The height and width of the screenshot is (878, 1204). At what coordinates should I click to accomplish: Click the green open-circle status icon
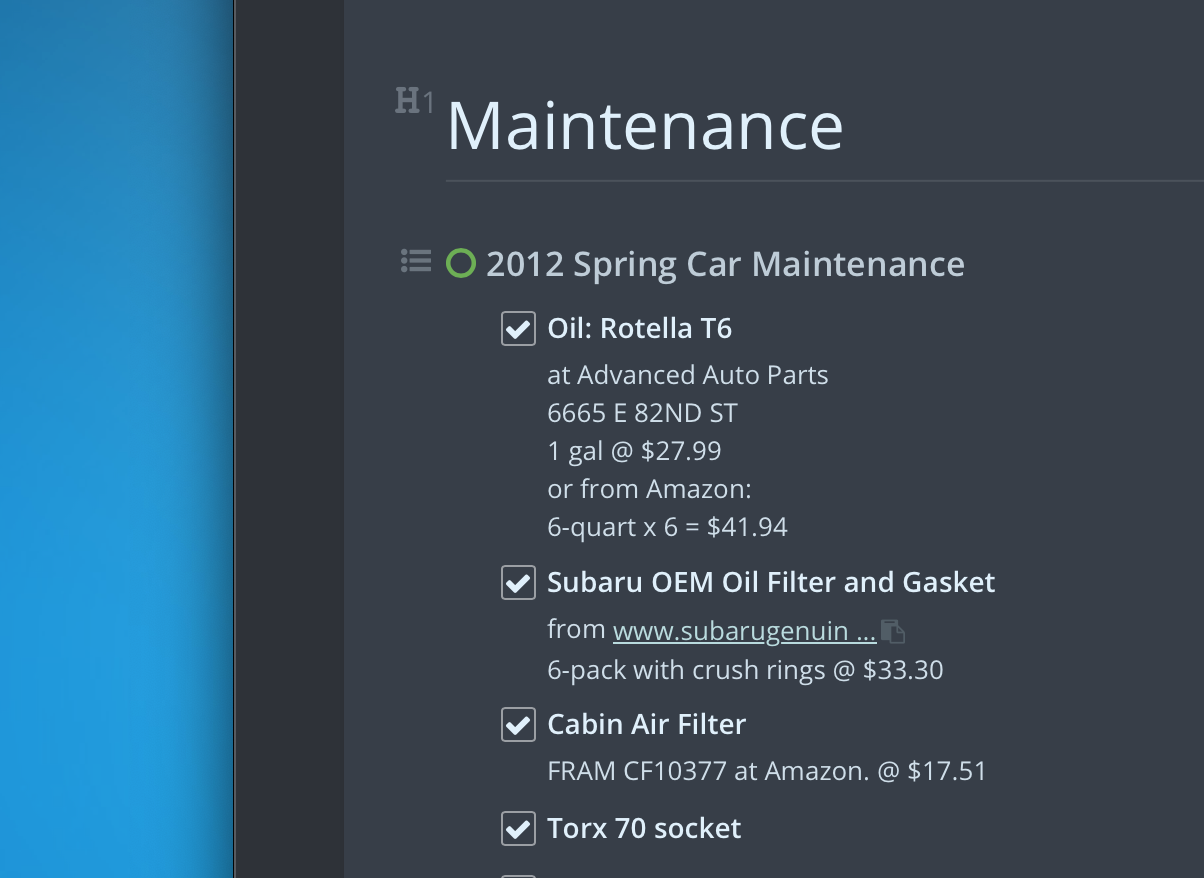pos(460,263)
